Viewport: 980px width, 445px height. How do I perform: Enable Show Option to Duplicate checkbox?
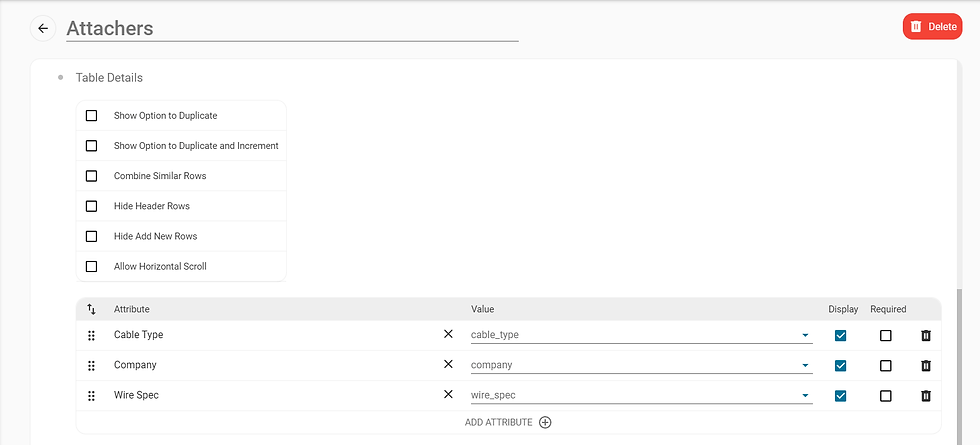(91, 116)
